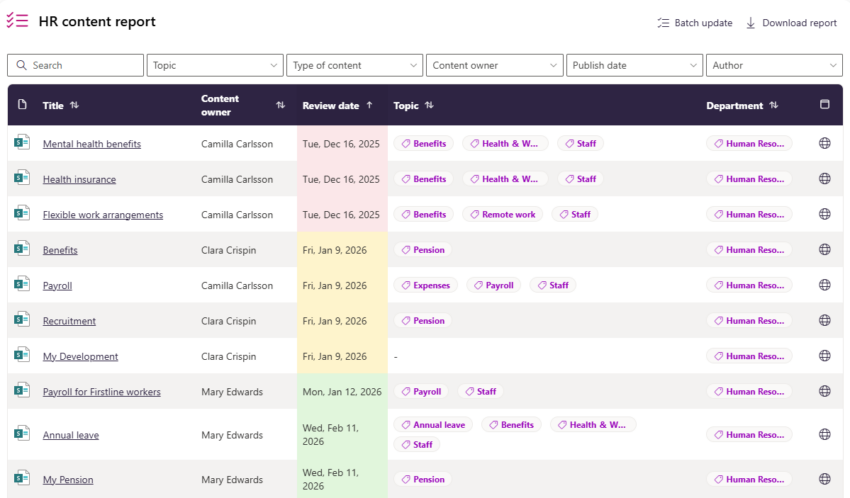Click the sort arrows next to Department header

(773, 106)
